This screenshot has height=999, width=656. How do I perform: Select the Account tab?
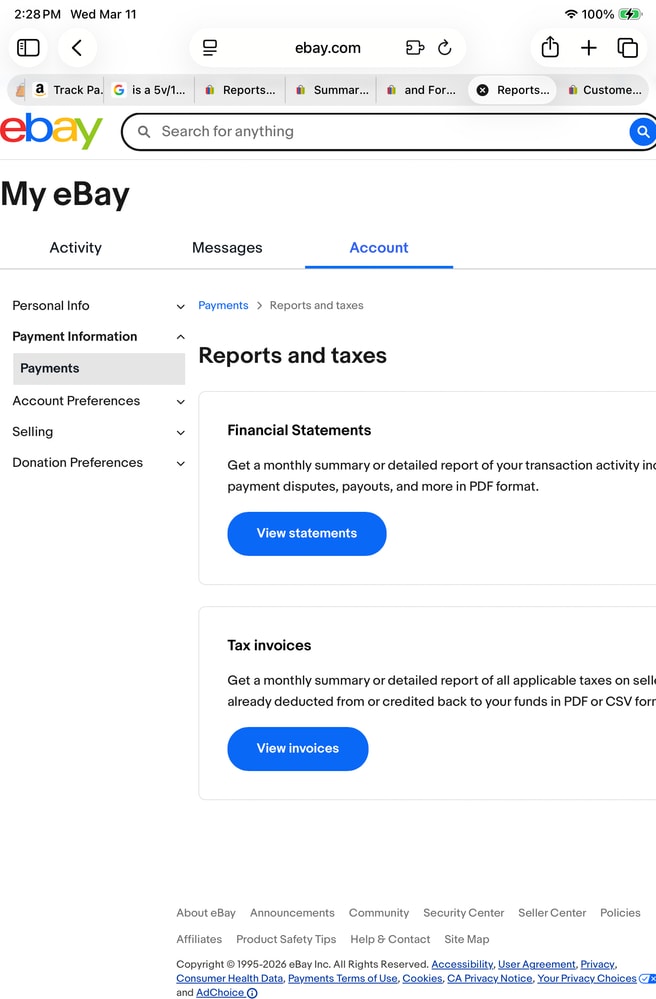(x=379, y=248)
